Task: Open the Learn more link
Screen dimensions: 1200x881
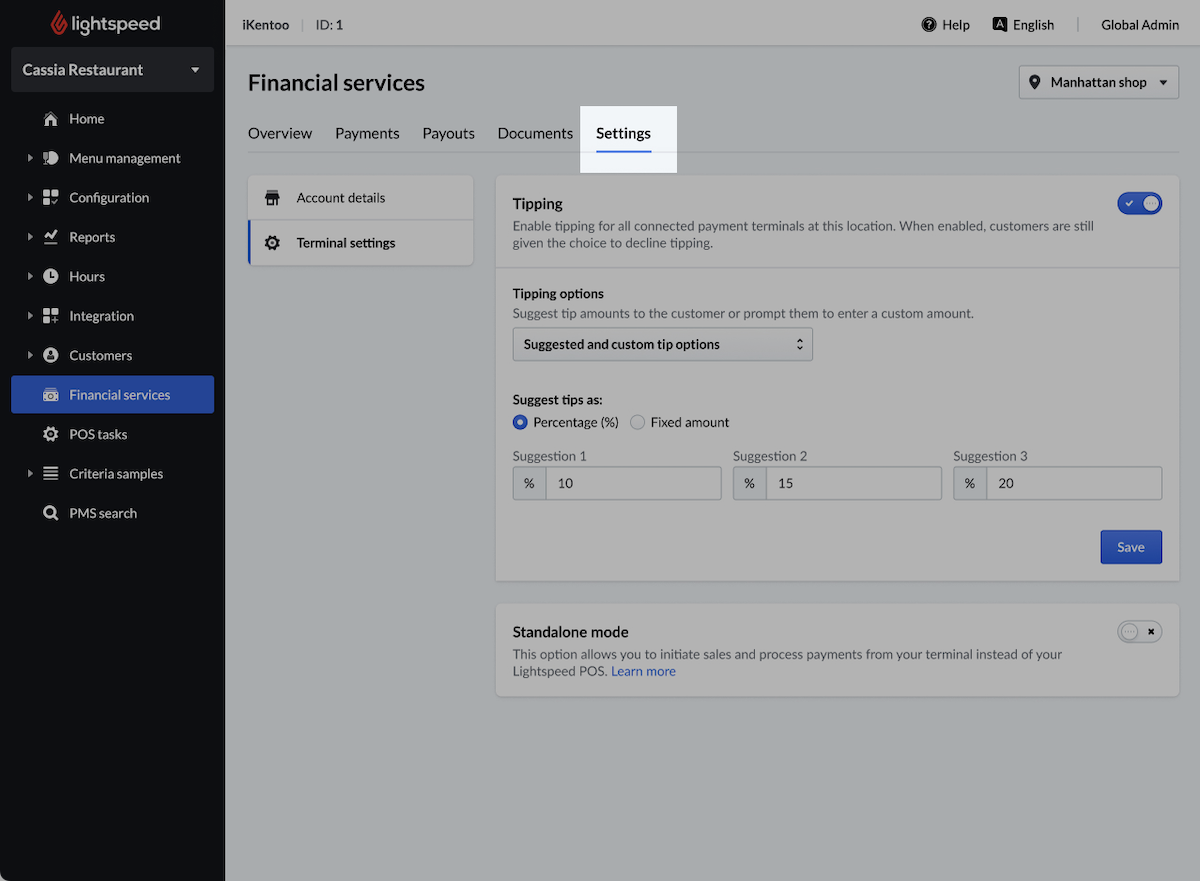Action: coord(643,671)
